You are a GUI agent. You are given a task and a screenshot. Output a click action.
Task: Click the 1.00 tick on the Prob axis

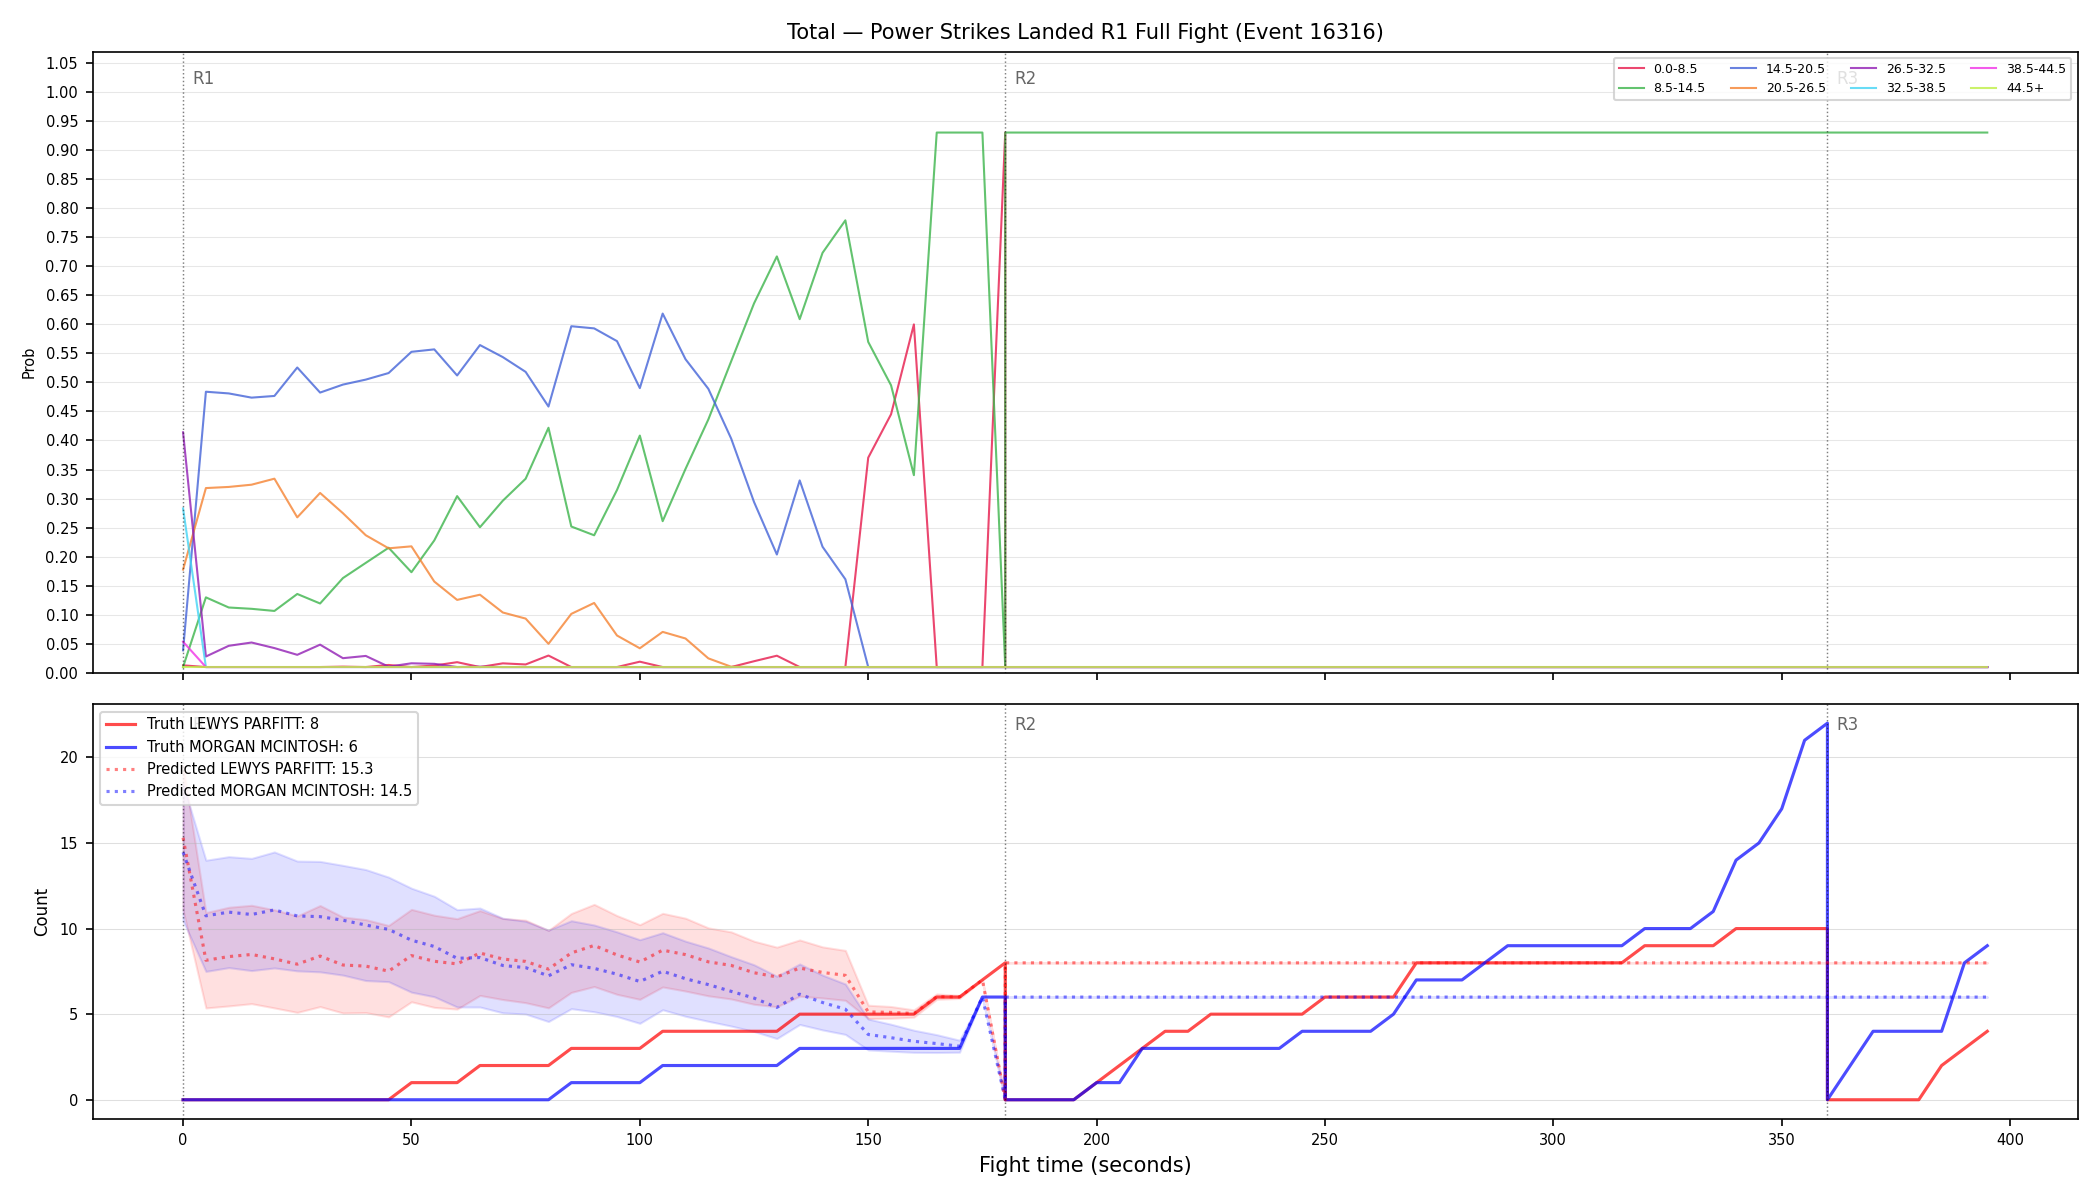pyautogui.click(x=61, y=92)
